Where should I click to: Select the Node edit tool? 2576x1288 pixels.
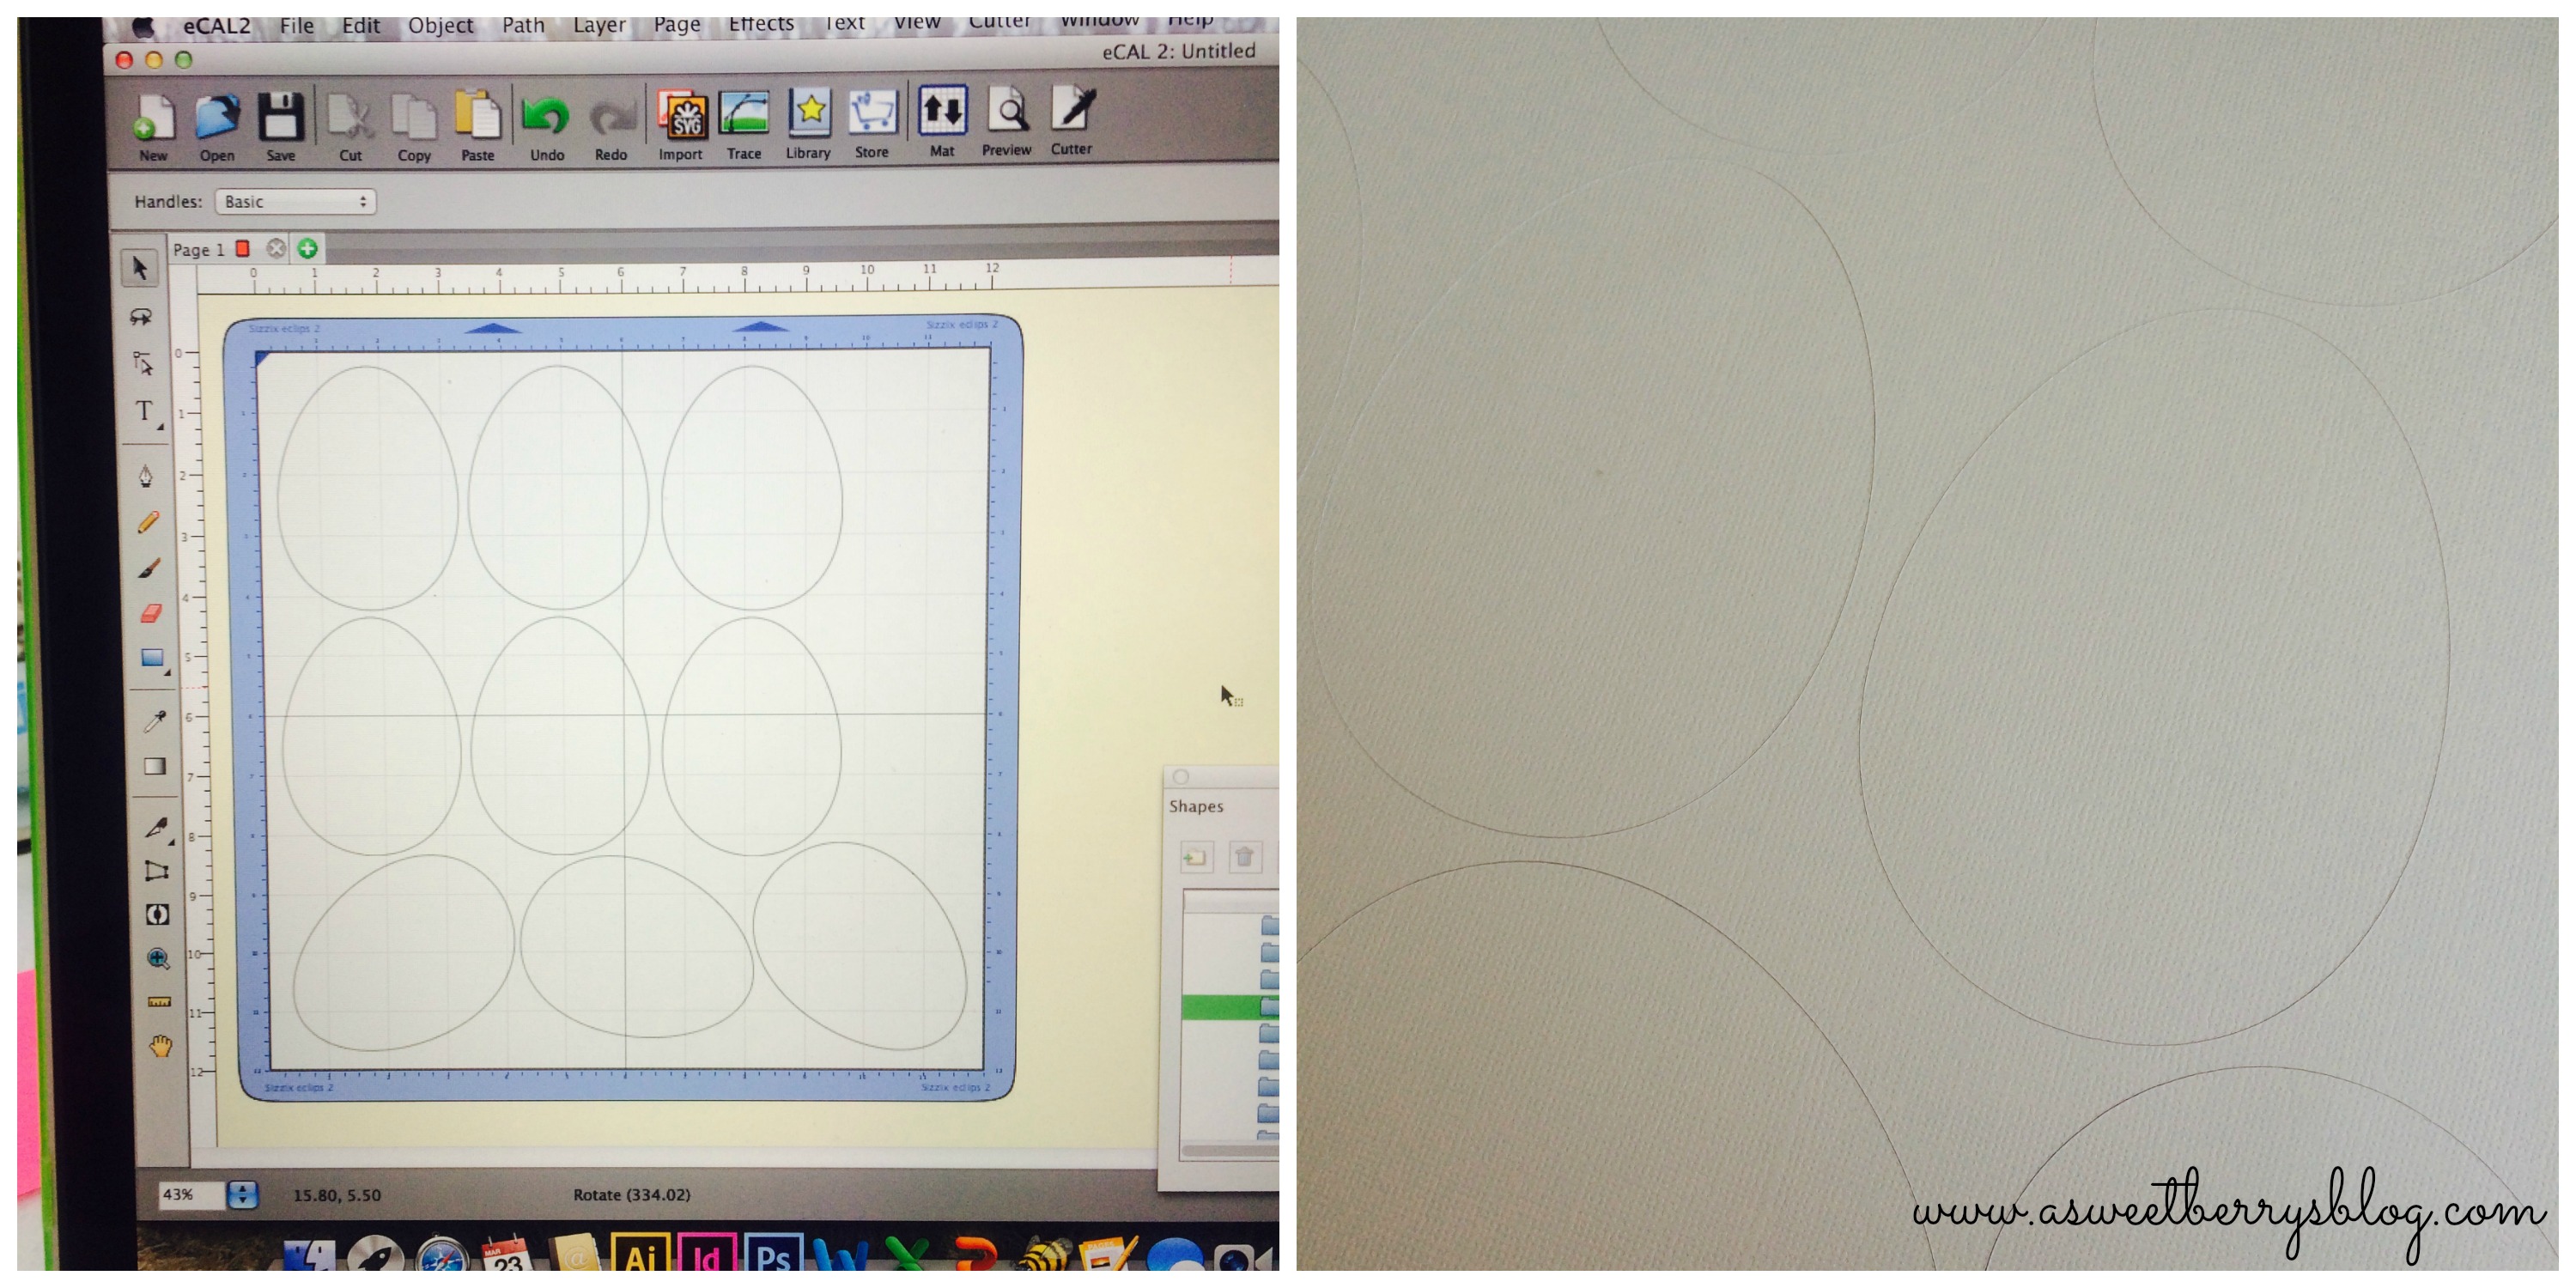tap(143, 363)
